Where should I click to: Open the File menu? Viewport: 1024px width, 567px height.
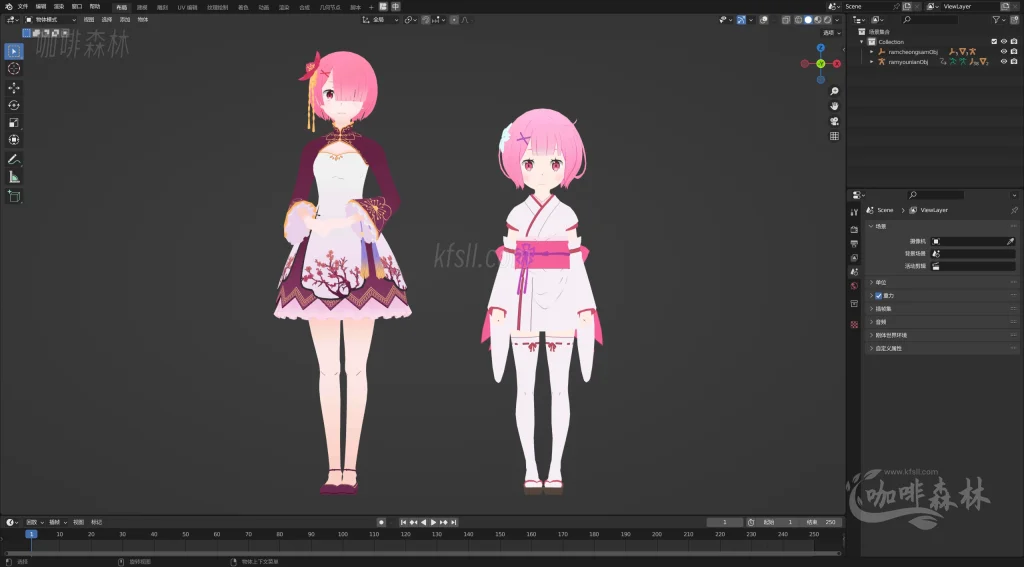(23, 7)
